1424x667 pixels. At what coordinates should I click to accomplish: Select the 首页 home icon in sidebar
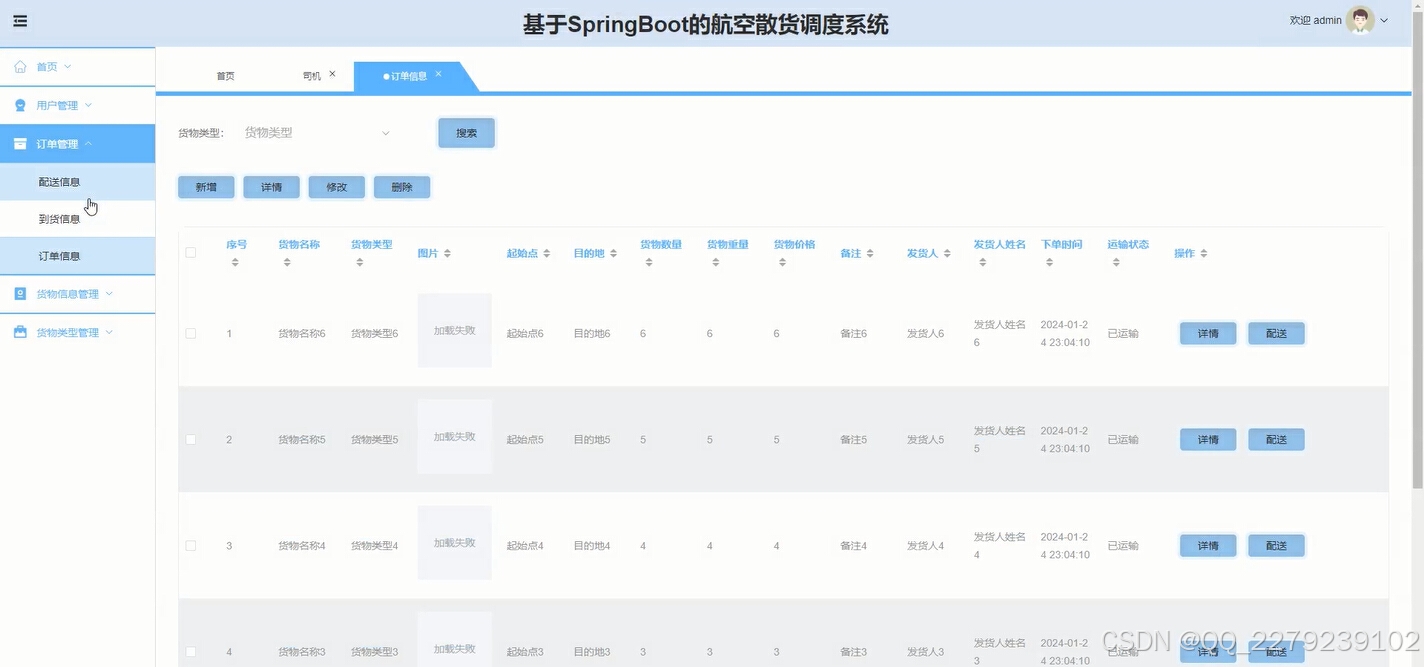point(21,66)
